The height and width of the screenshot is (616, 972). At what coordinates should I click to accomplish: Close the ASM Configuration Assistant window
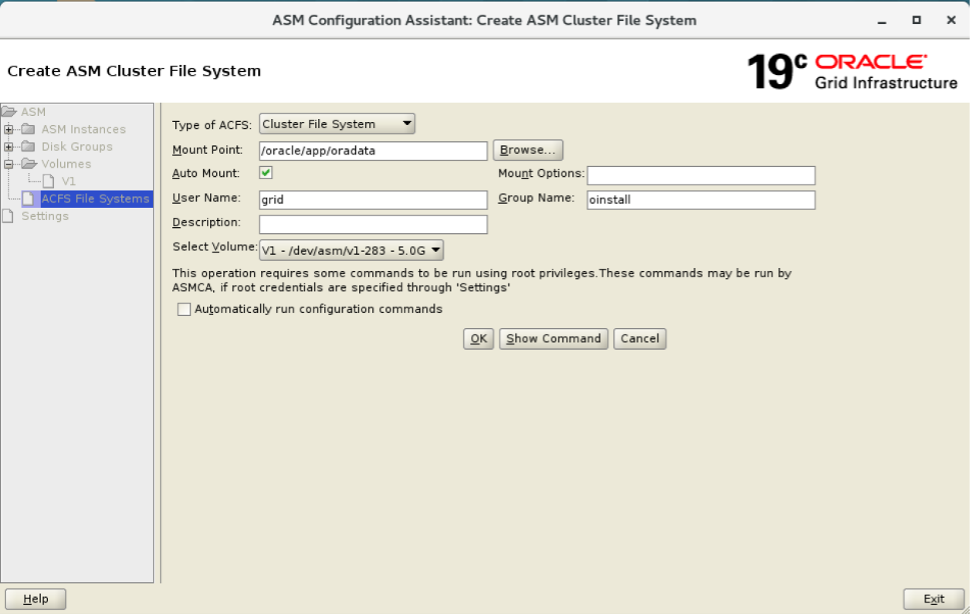(951, 20)
